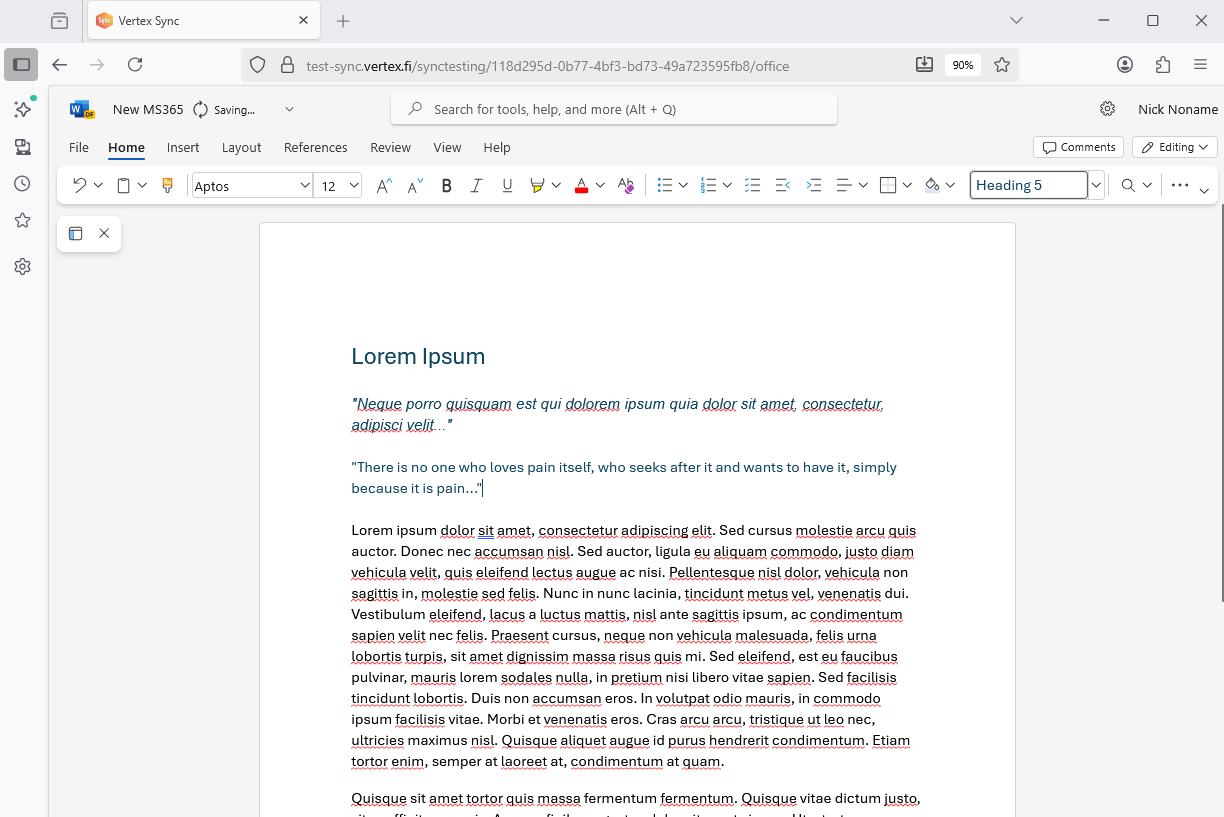The height and width of the screenshot is (817, 1224).
Task: Expand the Heading 5 styles gallery
Action: point(1097,185)
